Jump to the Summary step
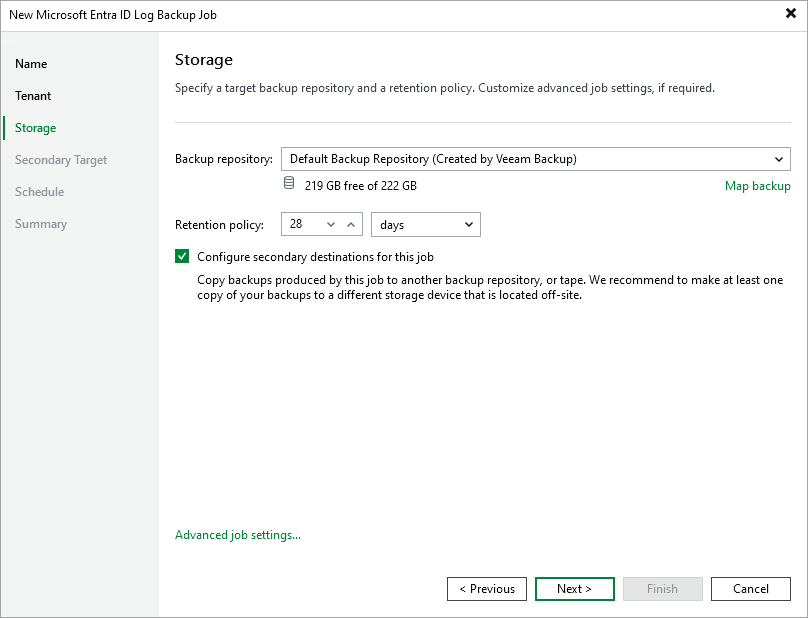 (41, 223)
